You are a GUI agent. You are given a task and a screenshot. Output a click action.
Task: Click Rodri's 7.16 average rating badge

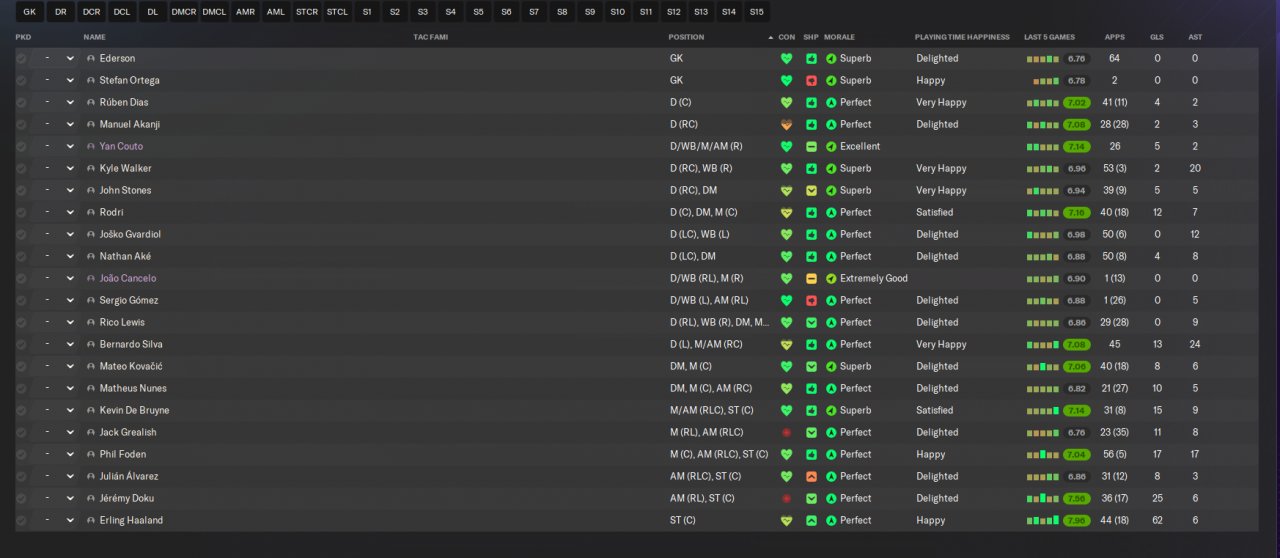point(1076,212)
